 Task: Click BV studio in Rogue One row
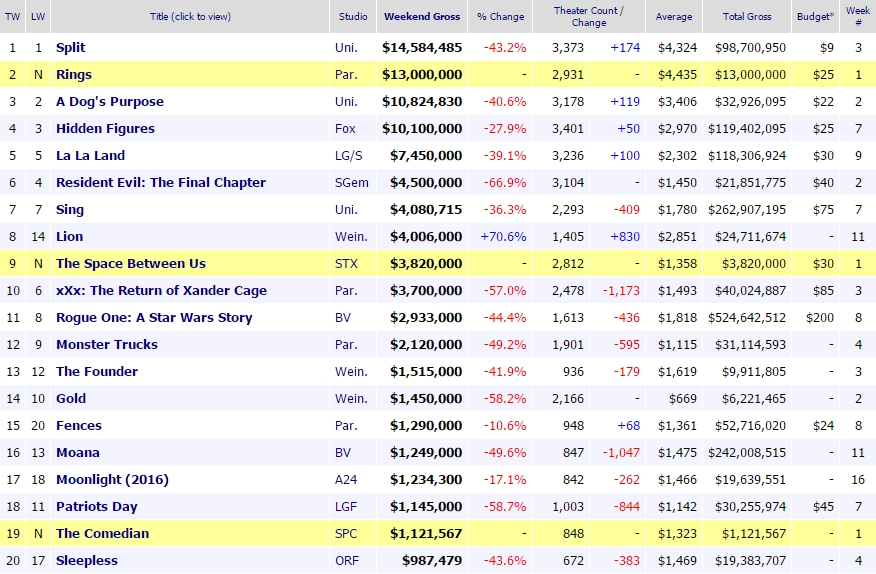click(x=343, y=317)
